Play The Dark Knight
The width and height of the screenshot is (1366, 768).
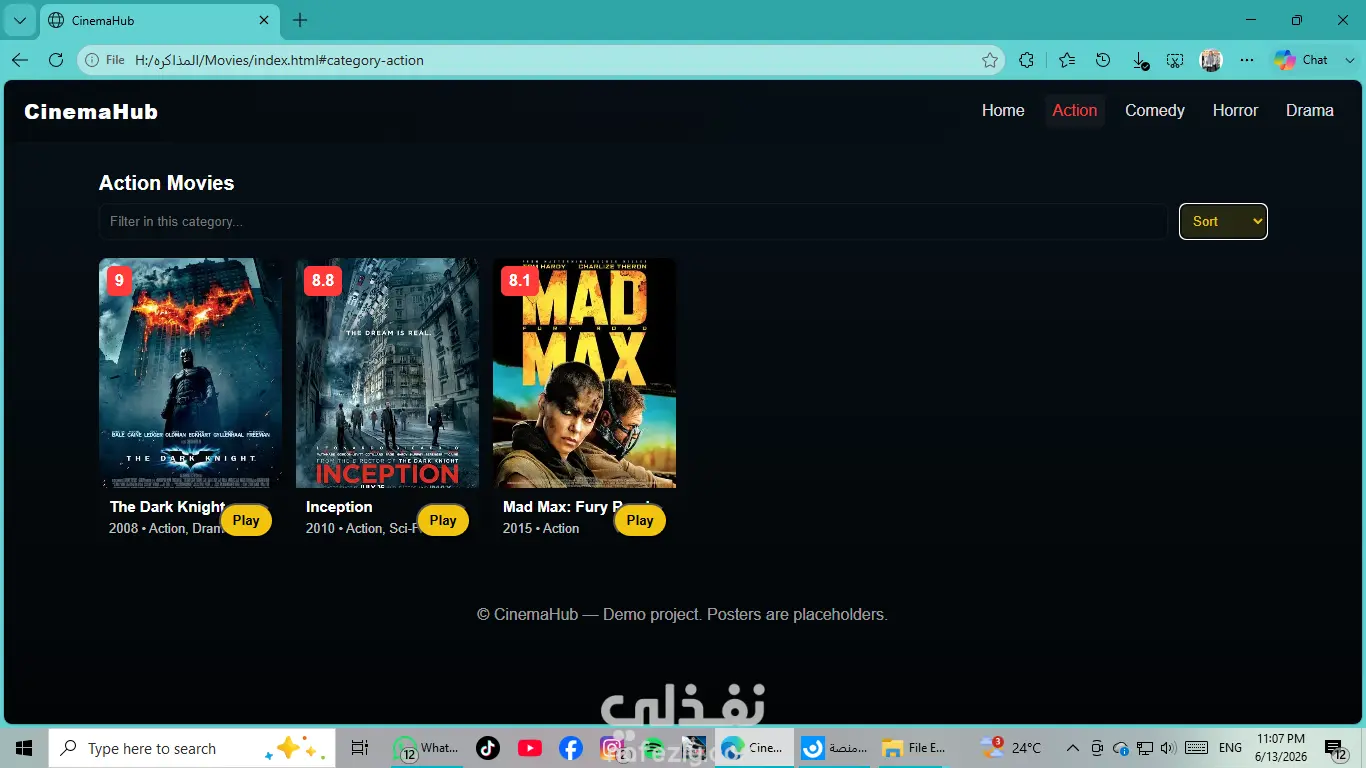(246, 520)
